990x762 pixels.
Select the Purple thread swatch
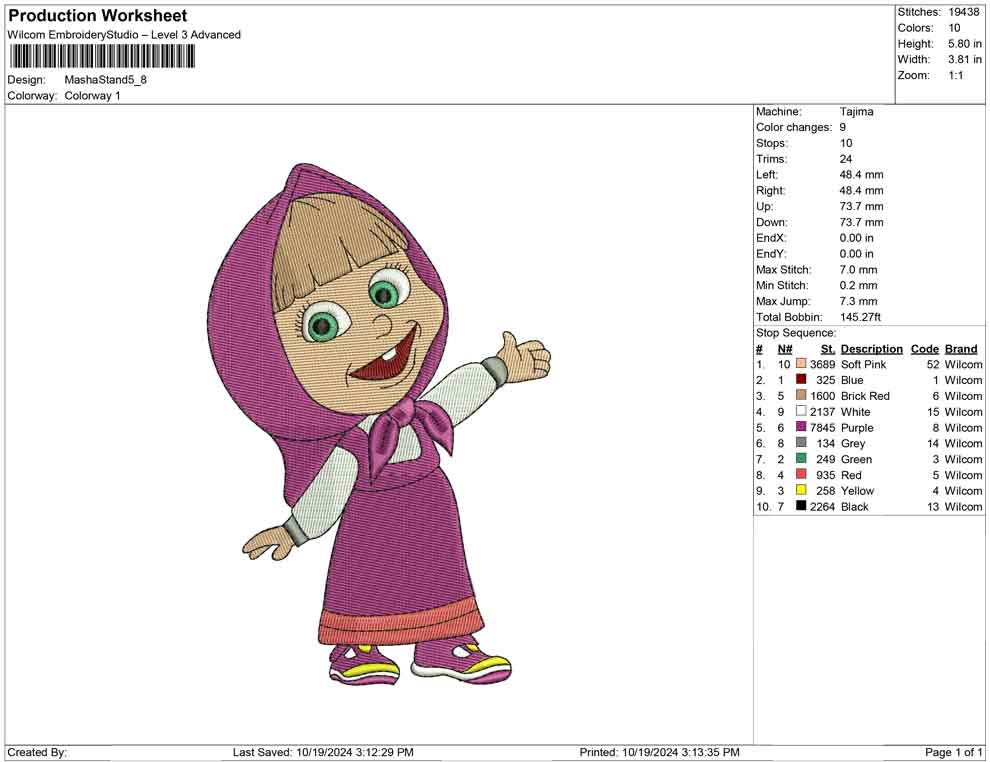click(x=801, y=427)
